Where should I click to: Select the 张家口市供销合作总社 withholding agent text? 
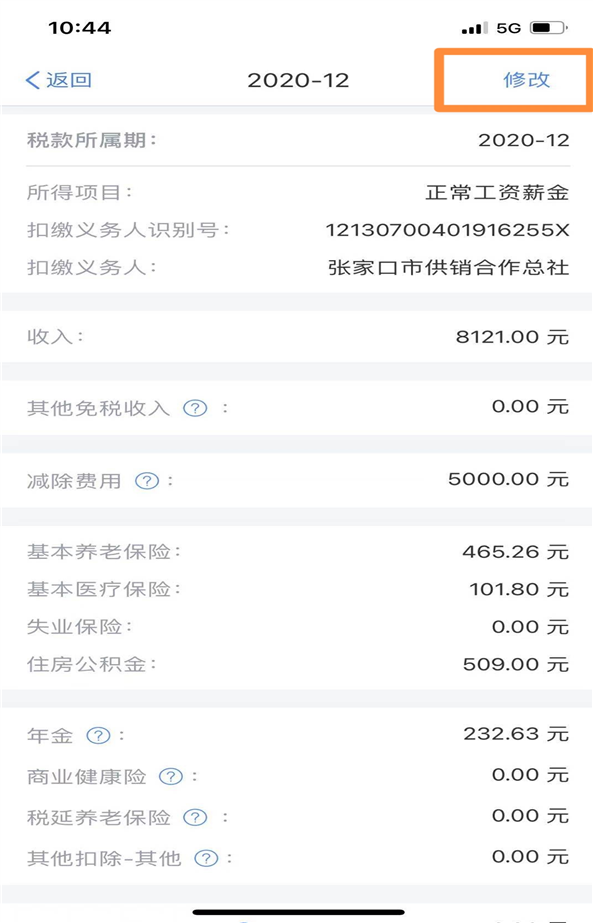[x=448, y=267]
